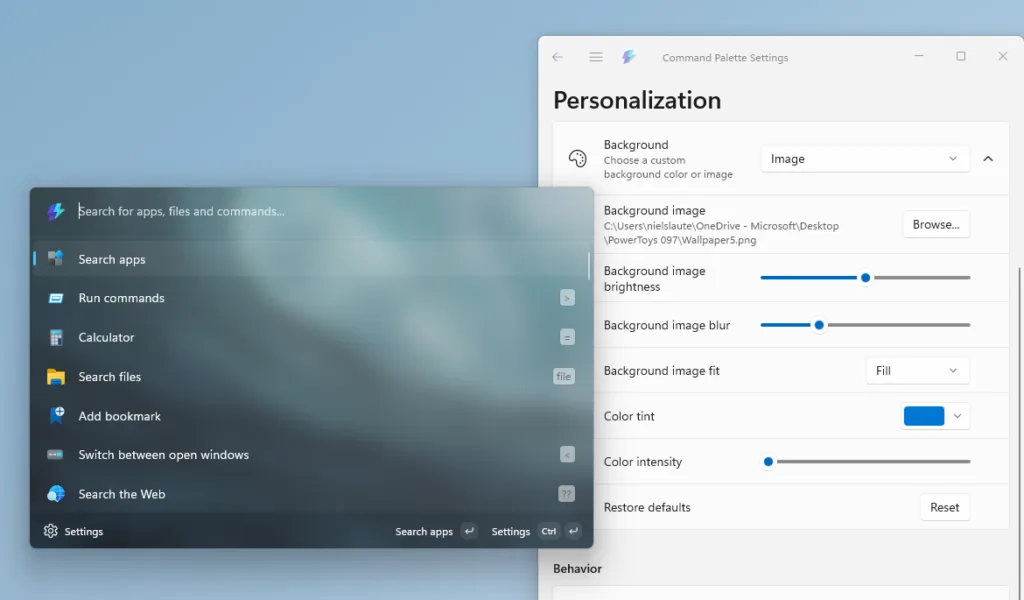Click Reset to restore defaults
1024x600 pixels.
coord(944,507)
